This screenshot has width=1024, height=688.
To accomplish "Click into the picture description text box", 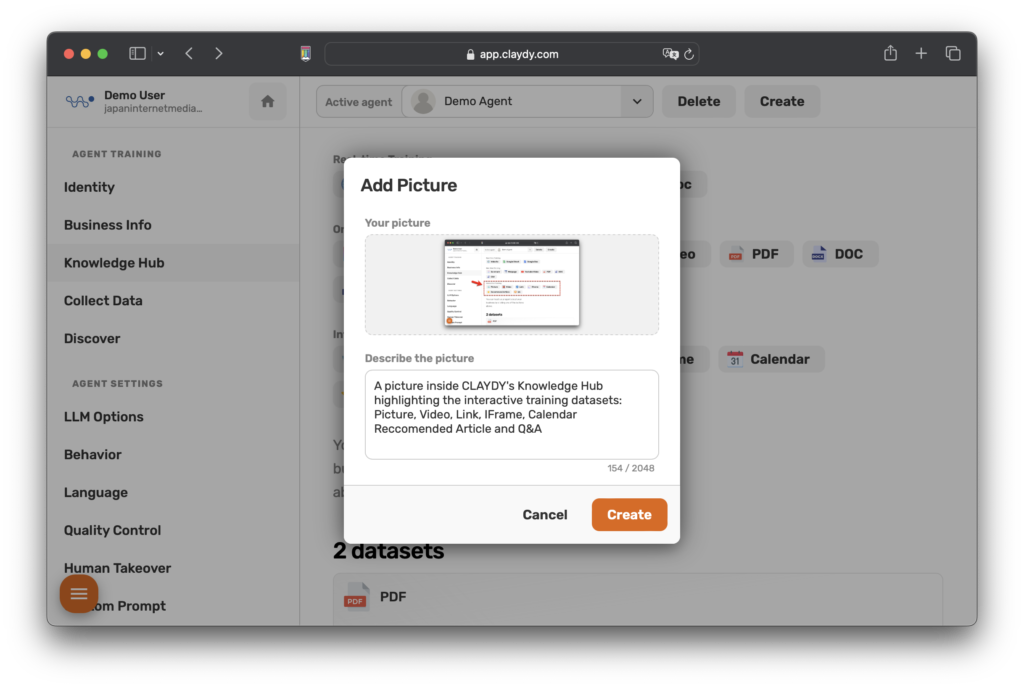I will coord(511,414).
